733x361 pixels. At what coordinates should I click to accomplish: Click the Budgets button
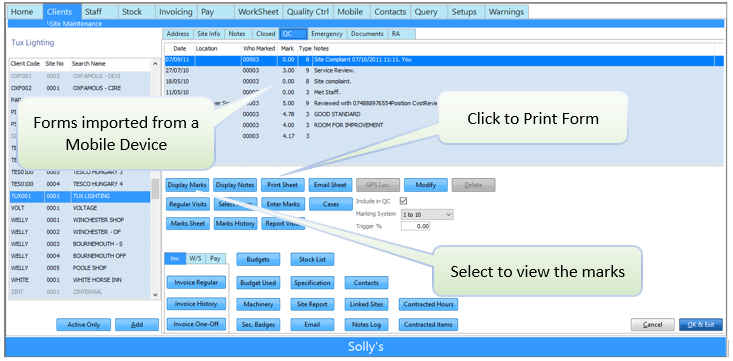pyautogui.click(x=258, y=260)
